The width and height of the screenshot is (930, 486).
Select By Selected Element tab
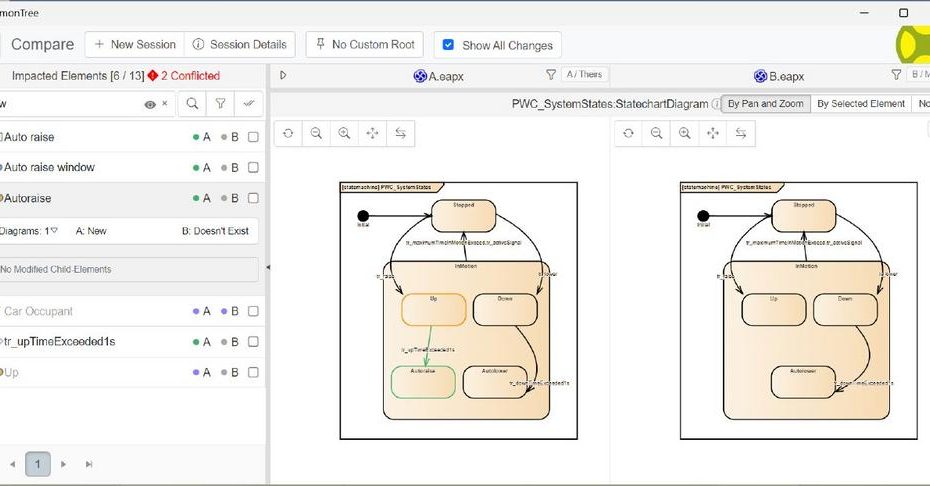pos(861,104)
